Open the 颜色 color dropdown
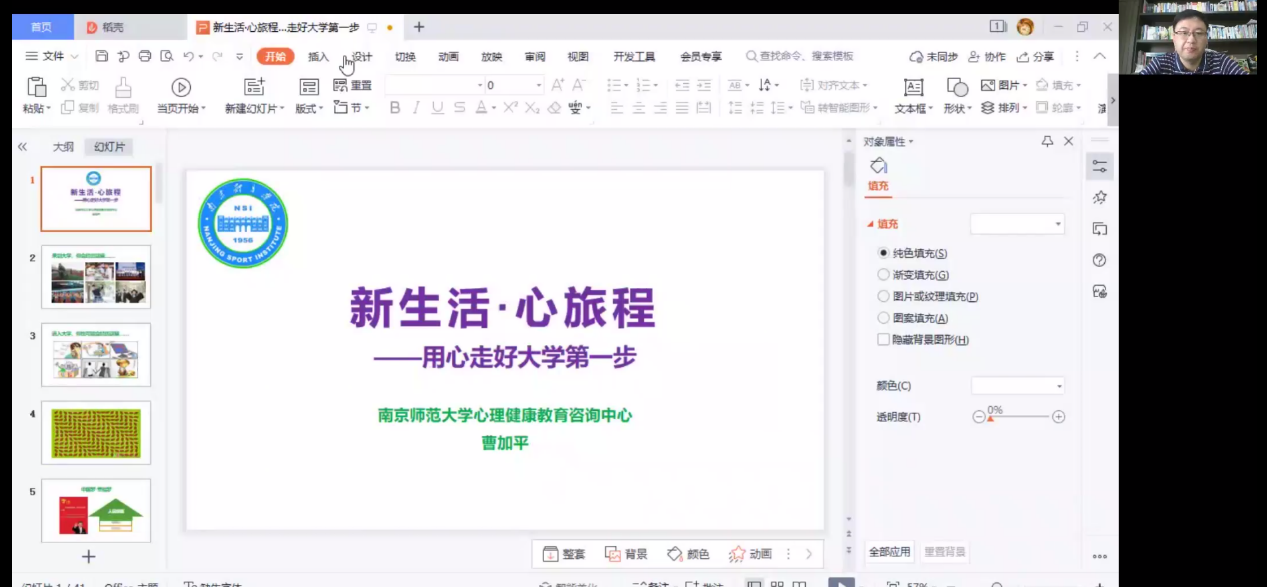The image size is (1267, 587). pos(1018,386)
